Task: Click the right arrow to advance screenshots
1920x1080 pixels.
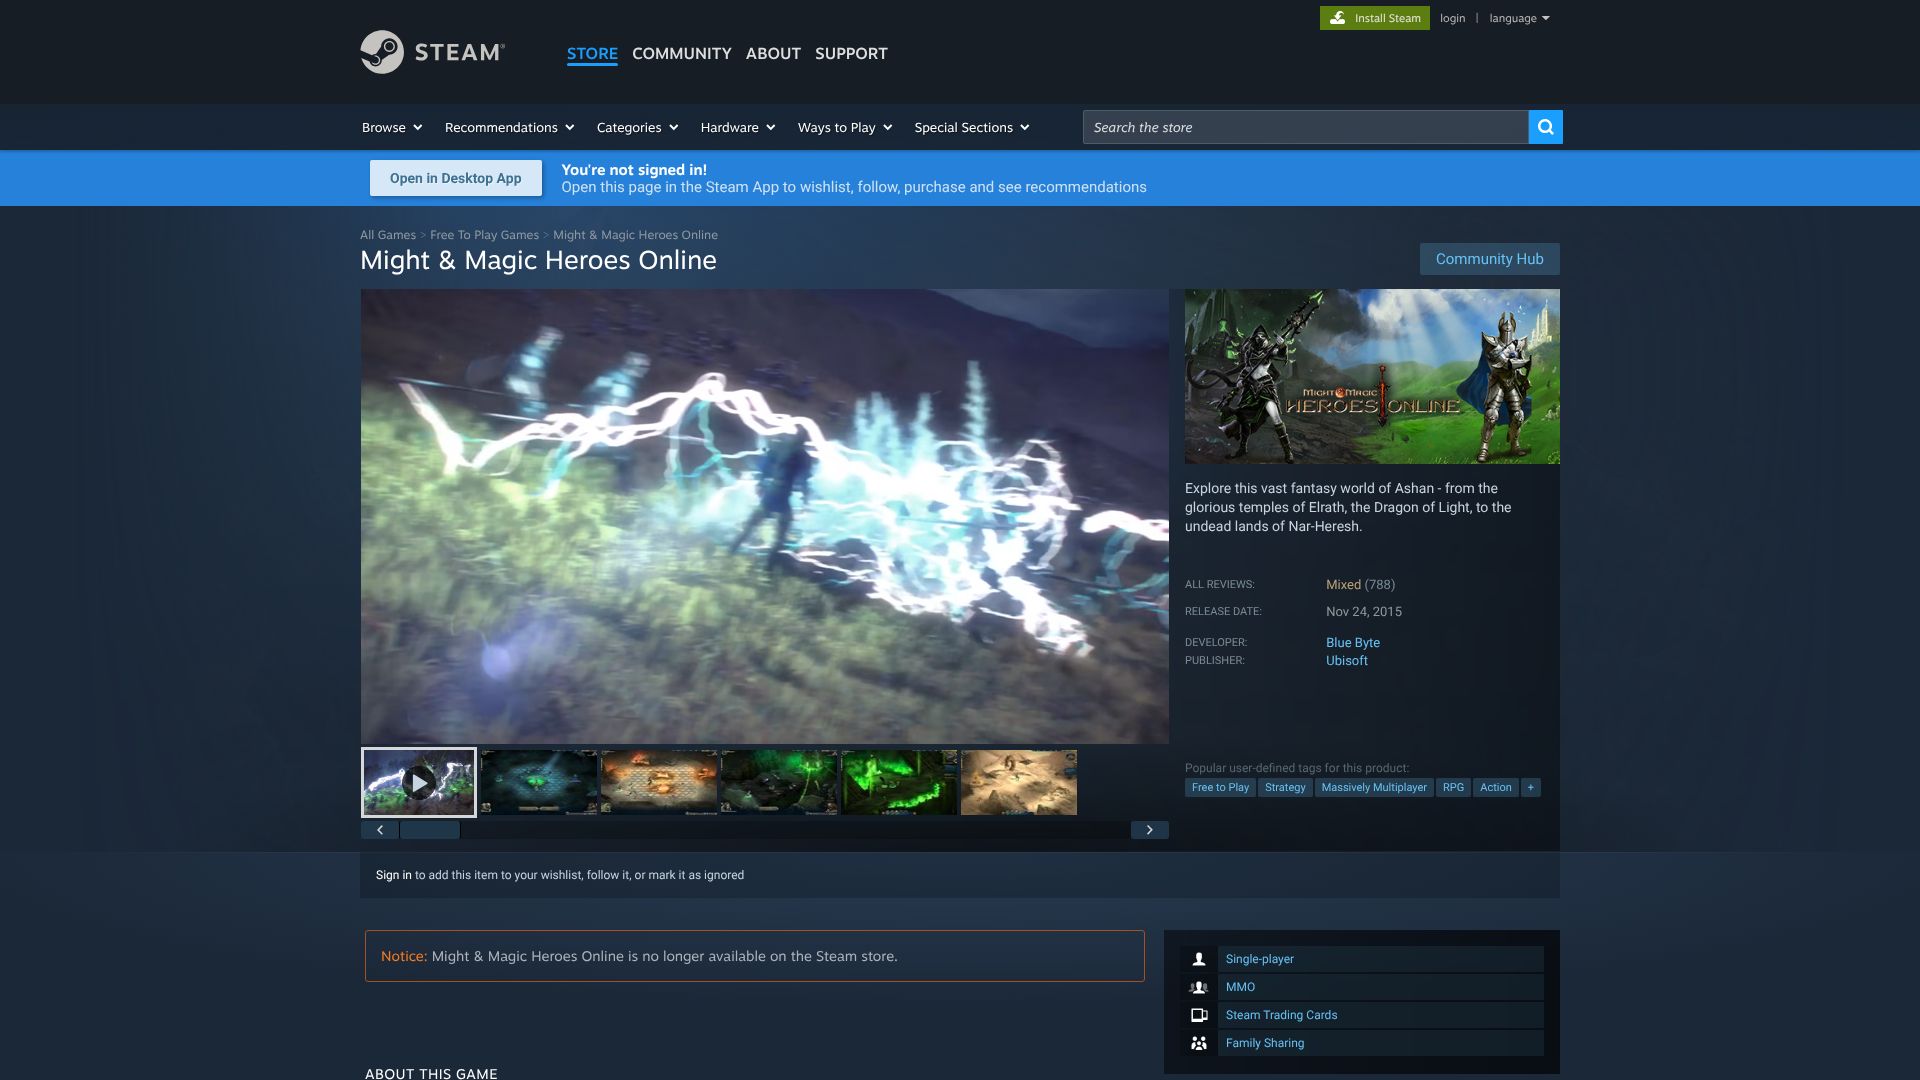Action: (1148, 829)
